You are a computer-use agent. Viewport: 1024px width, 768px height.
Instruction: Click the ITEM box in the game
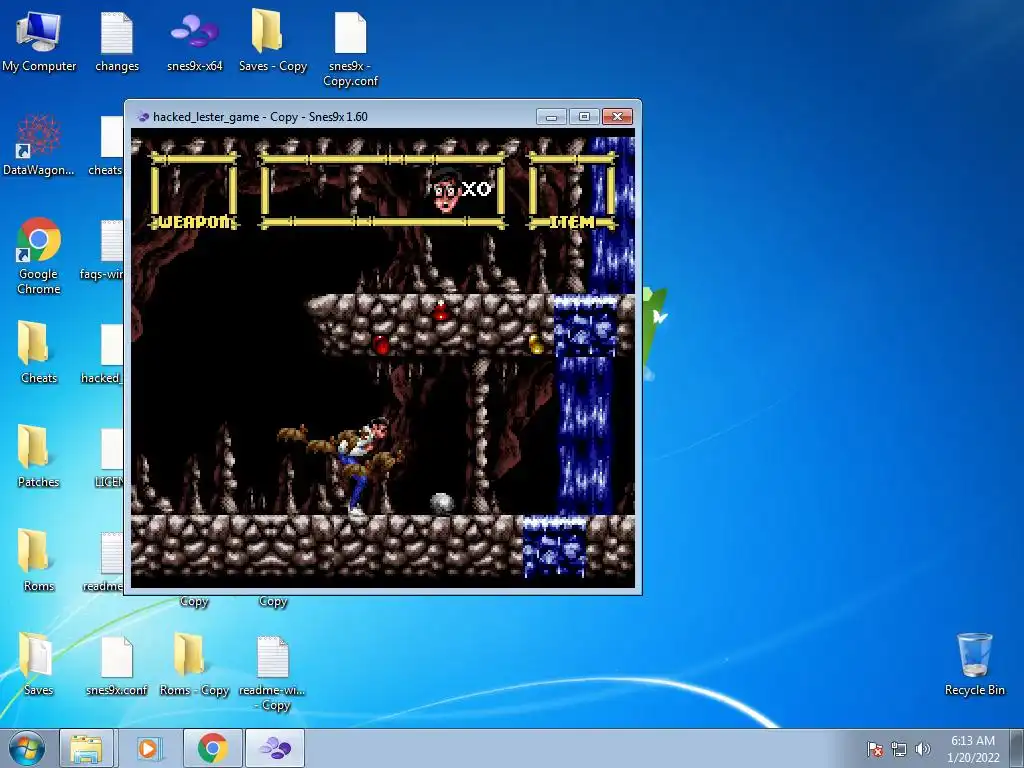click(x=572, y=191)
